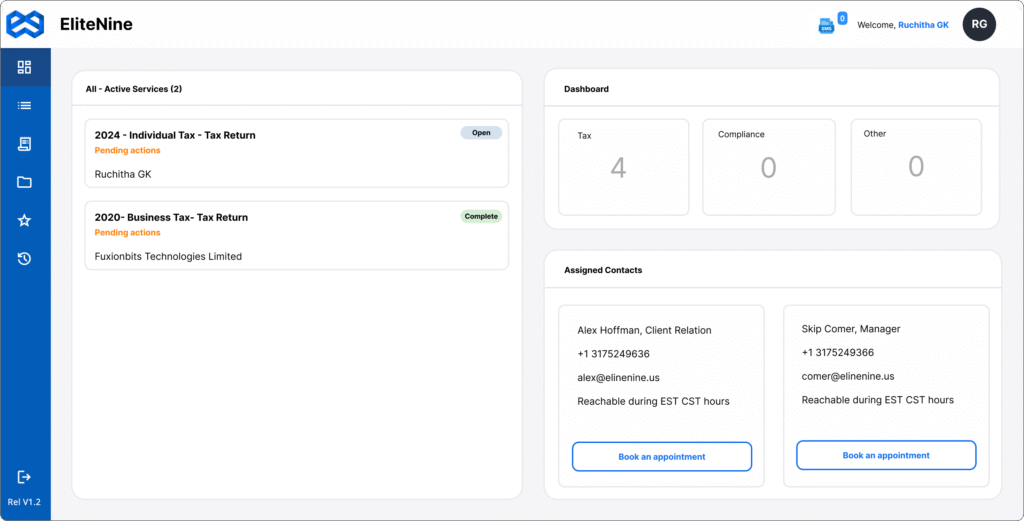
Task: Click Pending actions under 2020 Business Tax
Action: tap(127, 233)
